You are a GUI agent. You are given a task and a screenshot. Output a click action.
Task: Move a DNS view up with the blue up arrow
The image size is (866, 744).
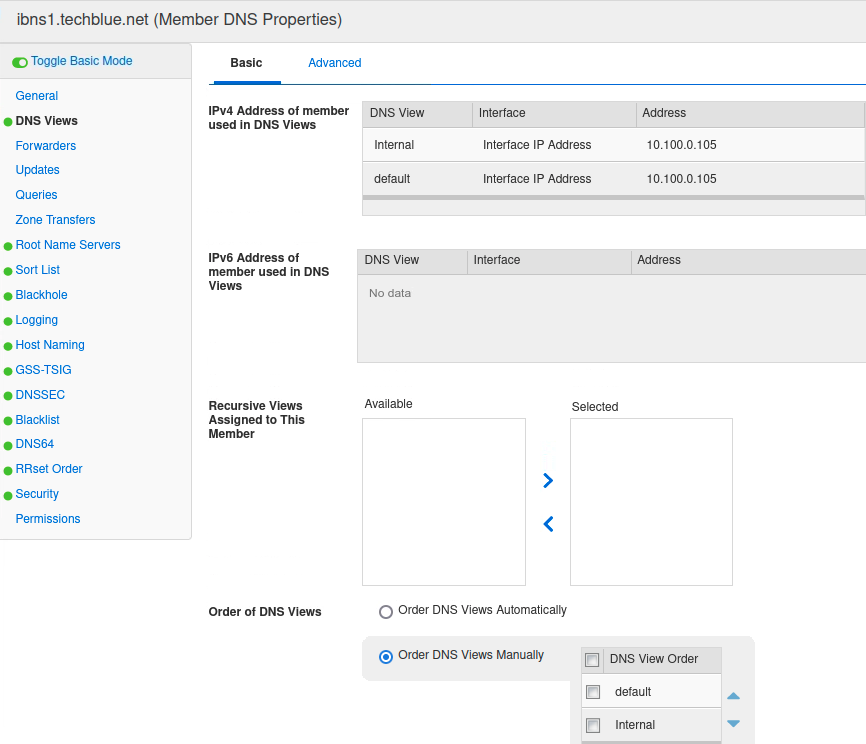[733, 695]
